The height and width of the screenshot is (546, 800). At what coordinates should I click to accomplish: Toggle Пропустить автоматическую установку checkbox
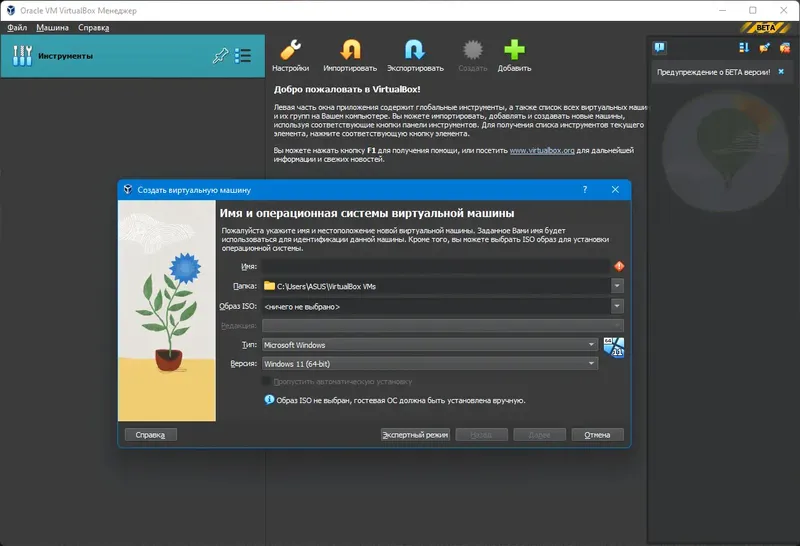coord(266,381)
